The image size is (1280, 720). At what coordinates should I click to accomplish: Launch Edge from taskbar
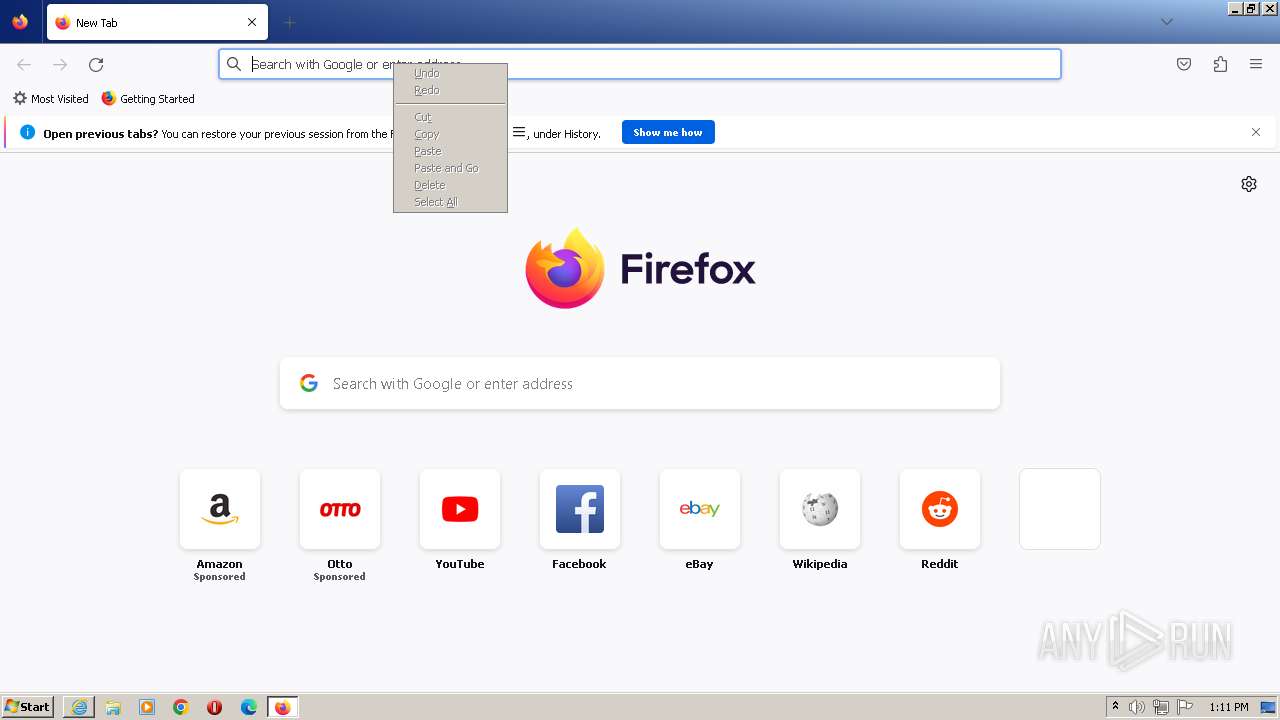[249, 707]
